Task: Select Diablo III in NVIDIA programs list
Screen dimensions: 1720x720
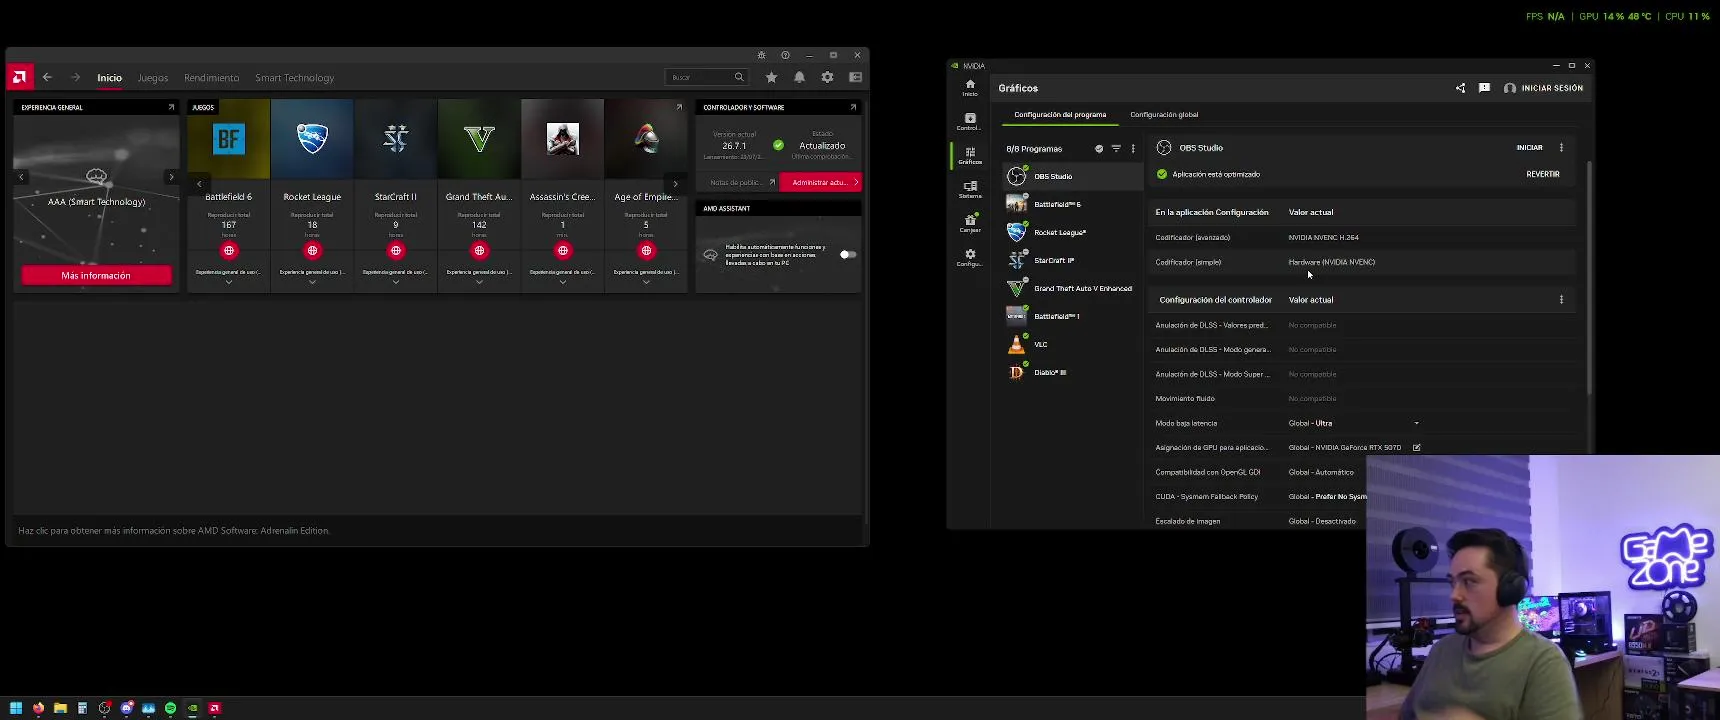Action: (x=1072, y=372)
